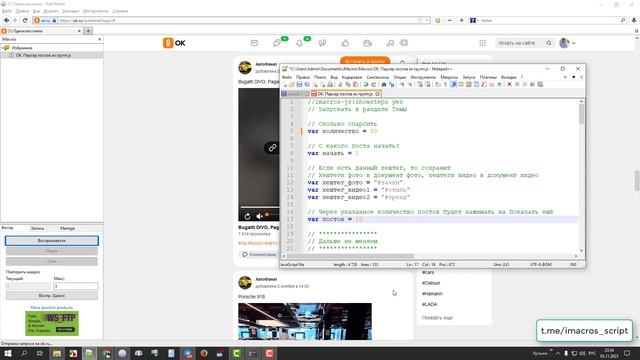
Task: Click the Find binoculars icon in Notepad++
Action: (x=384, y=84)
